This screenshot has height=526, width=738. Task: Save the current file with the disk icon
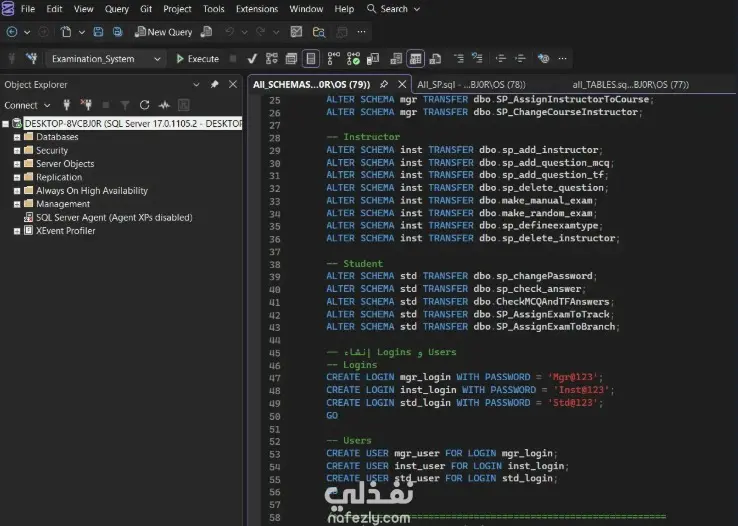tap(98, 32)
